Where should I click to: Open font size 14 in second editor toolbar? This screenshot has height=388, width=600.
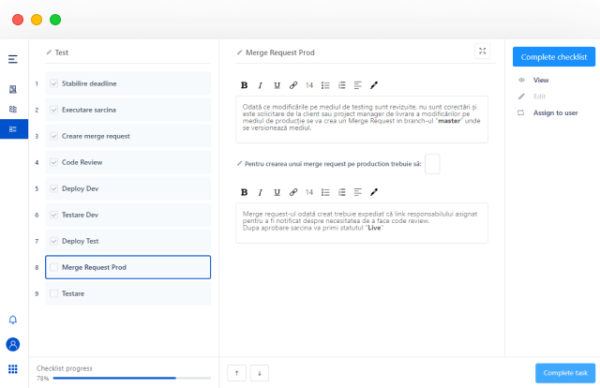[x=309, y=192]
